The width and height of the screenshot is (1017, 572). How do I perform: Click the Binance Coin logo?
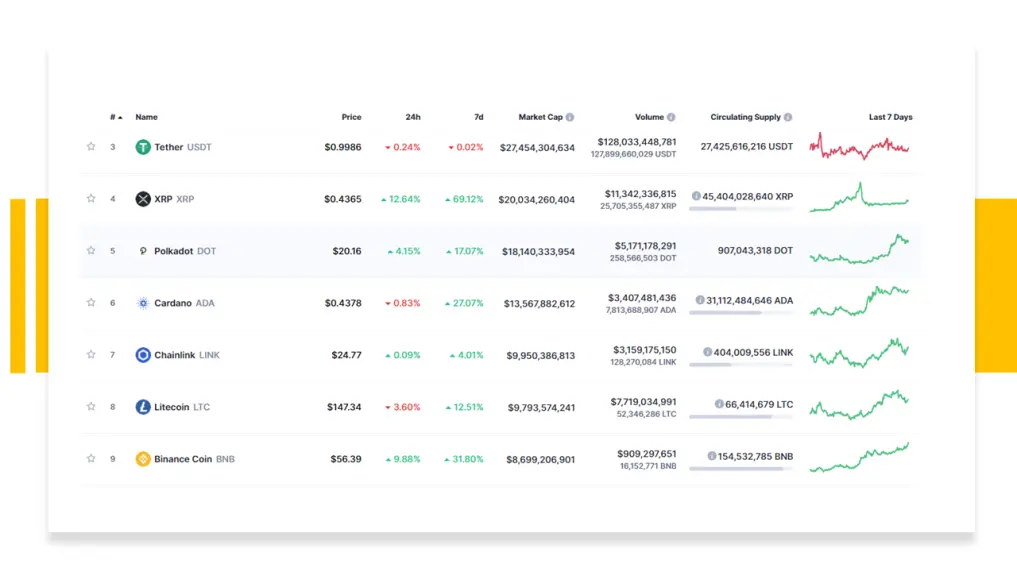click(143, 459)
